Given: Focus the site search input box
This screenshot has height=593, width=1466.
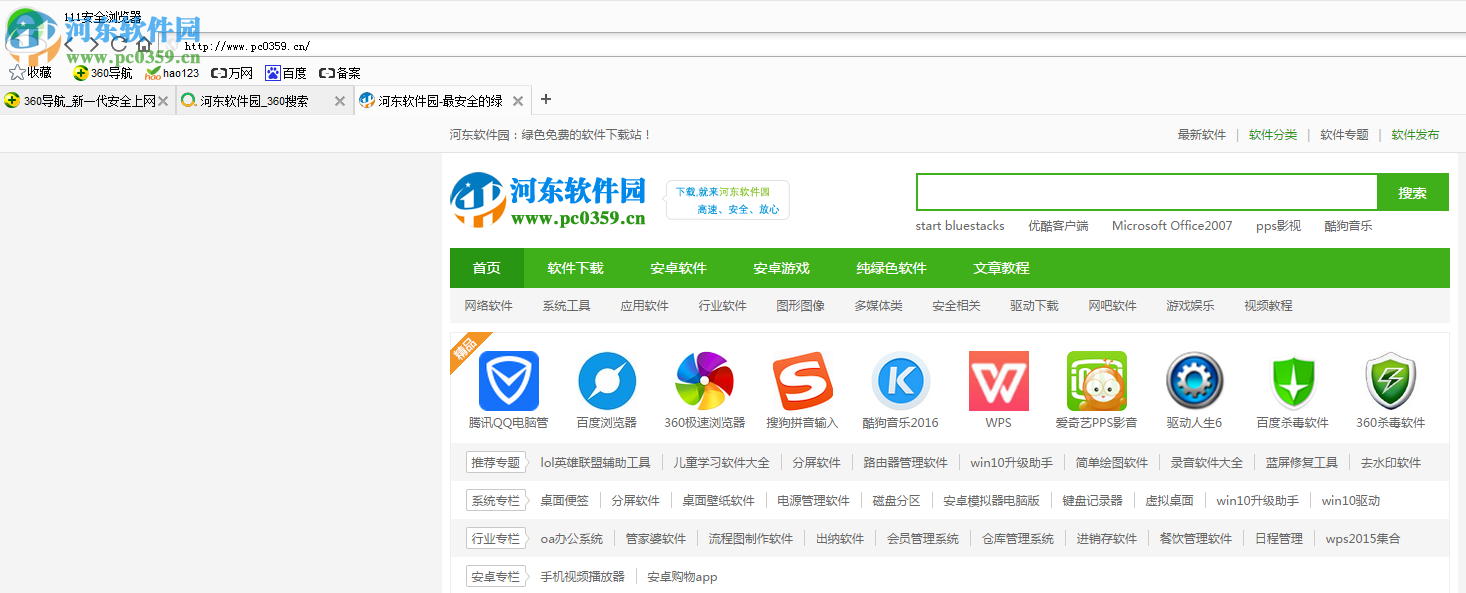Looking at the screenshot, I should coord(1147,192).
